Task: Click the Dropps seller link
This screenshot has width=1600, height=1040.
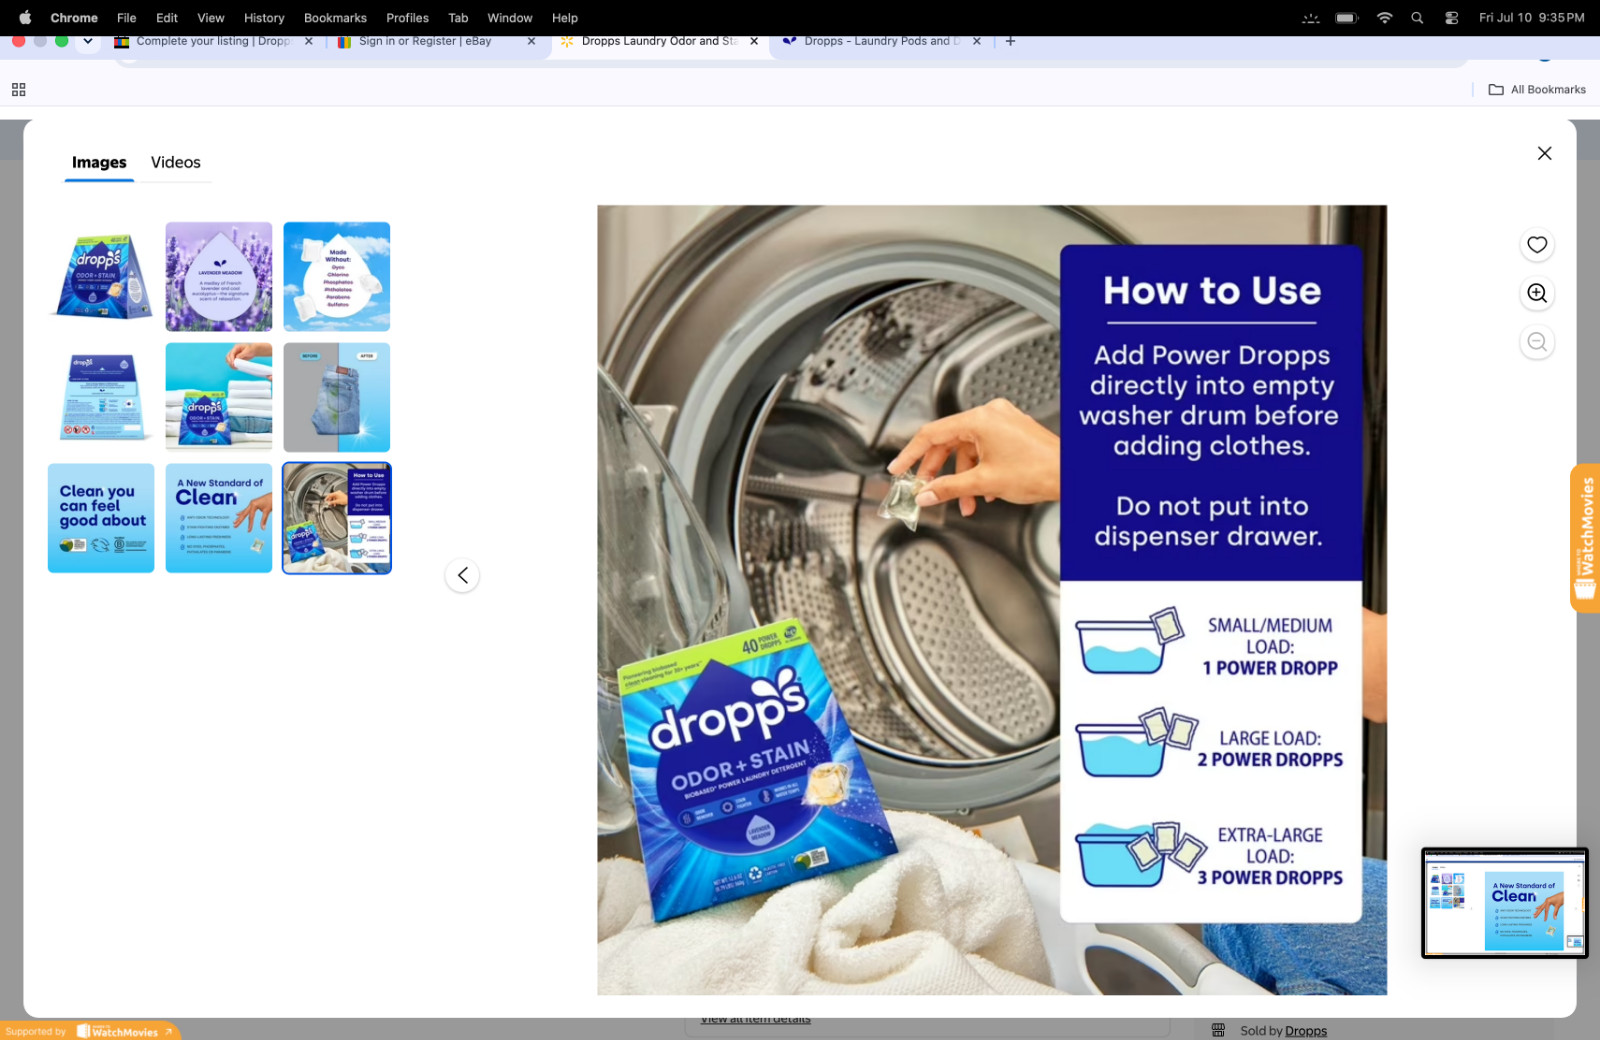Action: 1305,1031
